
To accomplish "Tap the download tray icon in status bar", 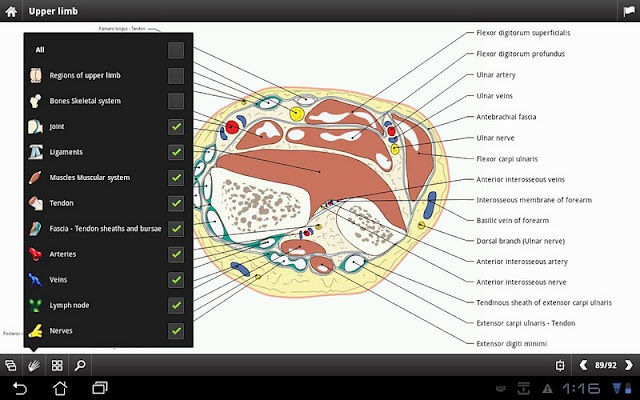I will pyautogui.click(x=524, y=389).
